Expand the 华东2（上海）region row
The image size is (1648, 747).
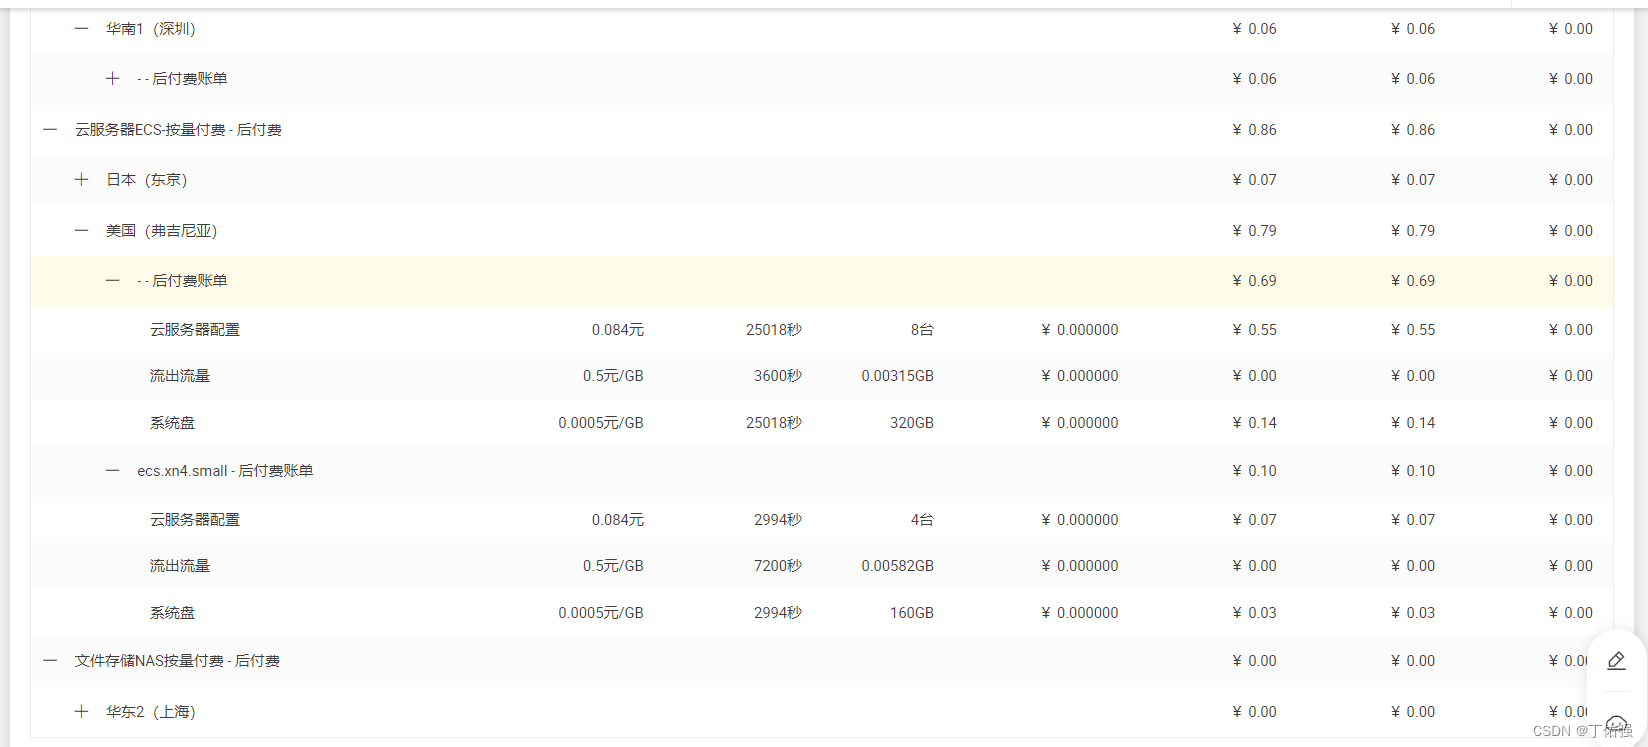pyautogui.click(x=81, y=712)
